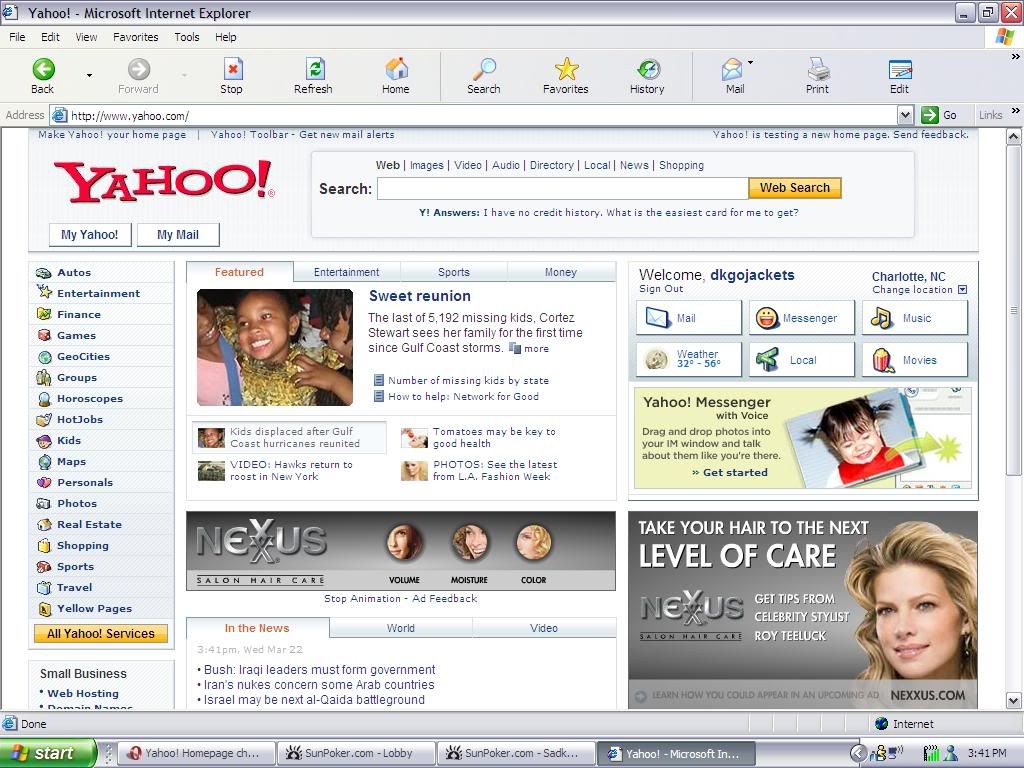Open the Sweet reunion headline
The image size is (1024, 768).
click(420, 296)
